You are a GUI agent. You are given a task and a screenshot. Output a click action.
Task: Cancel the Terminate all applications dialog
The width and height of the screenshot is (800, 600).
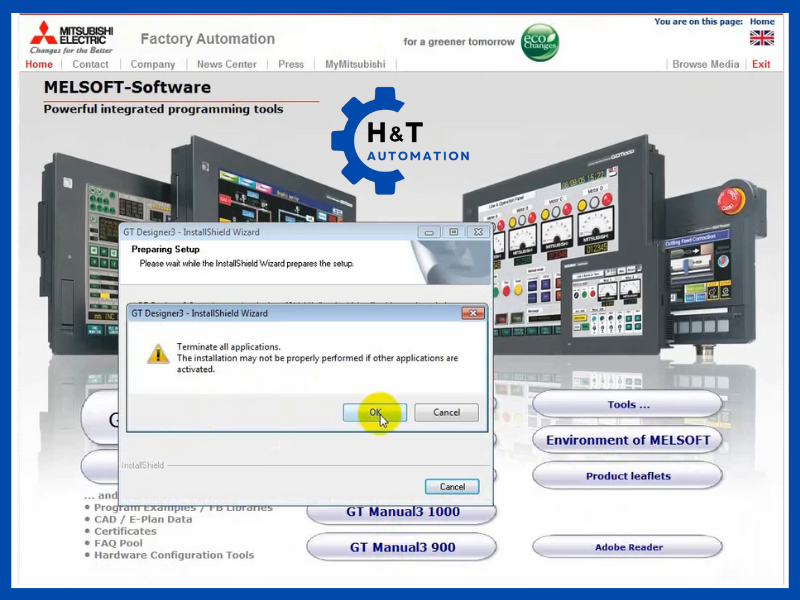[446, 412]
